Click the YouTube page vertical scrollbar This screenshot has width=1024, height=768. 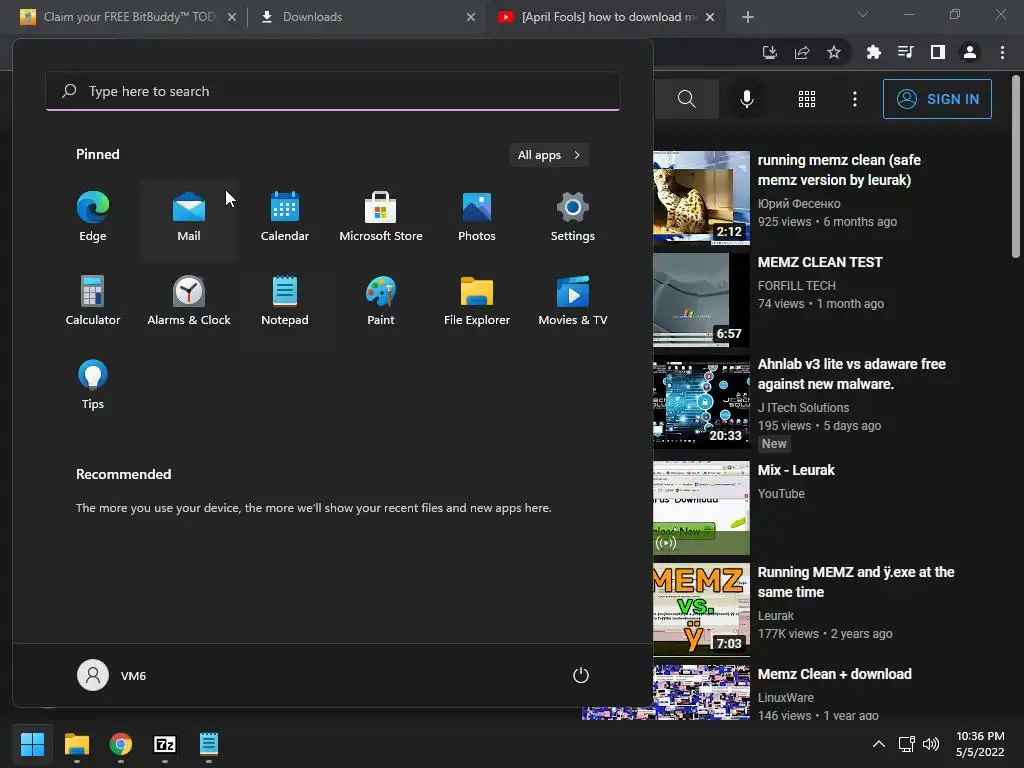tap(1016, 167)
